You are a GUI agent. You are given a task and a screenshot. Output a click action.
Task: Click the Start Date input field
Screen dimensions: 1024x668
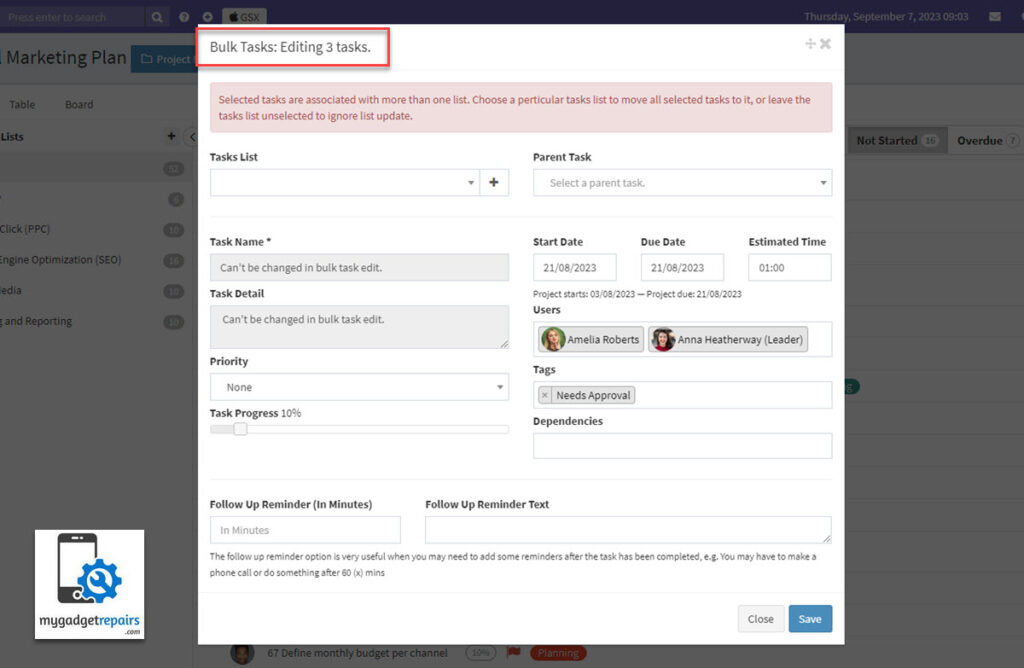575,267
